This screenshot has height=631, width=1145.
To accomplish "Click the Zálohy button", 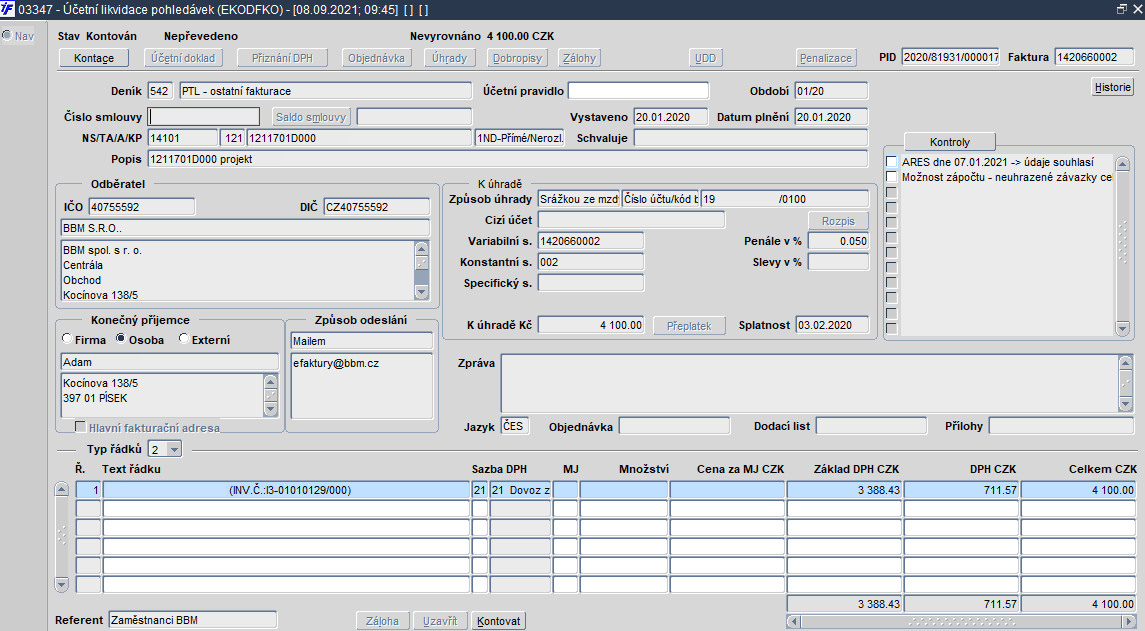I will pos(580,58).
